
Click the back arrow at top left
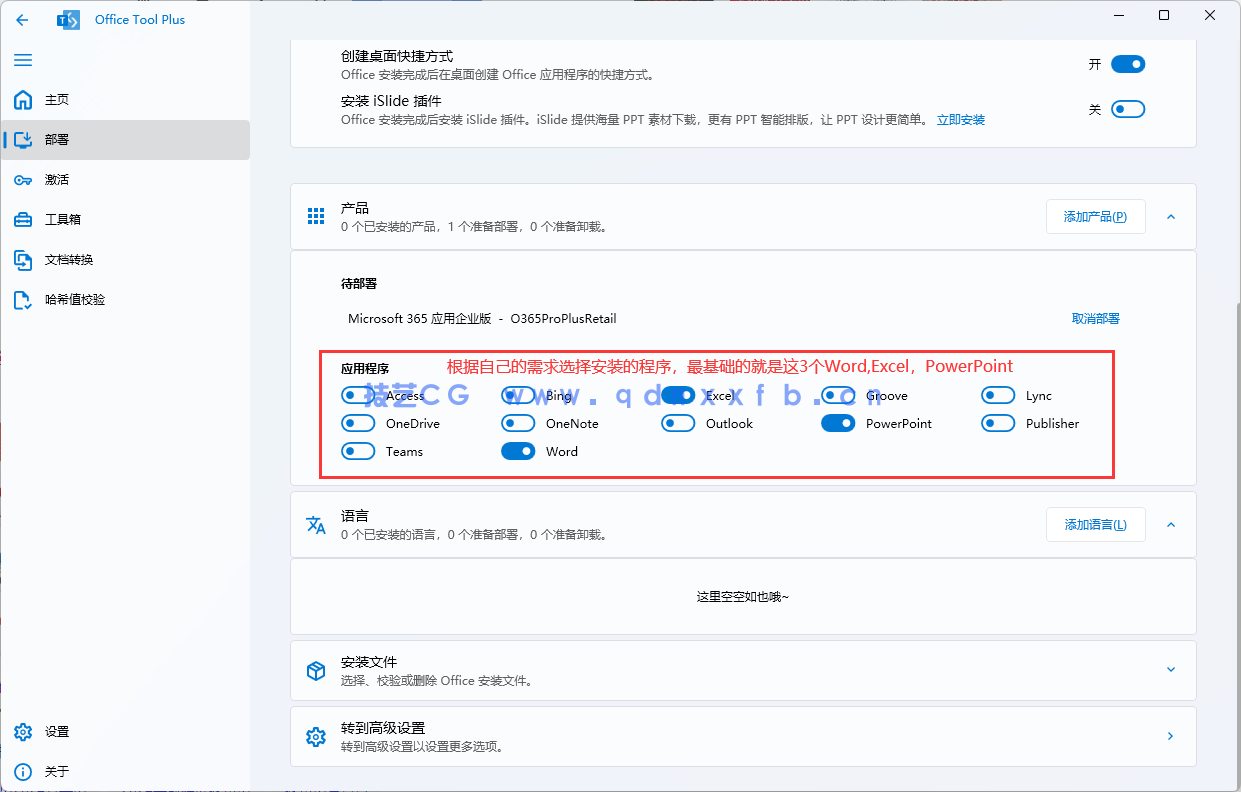(22, 19)
